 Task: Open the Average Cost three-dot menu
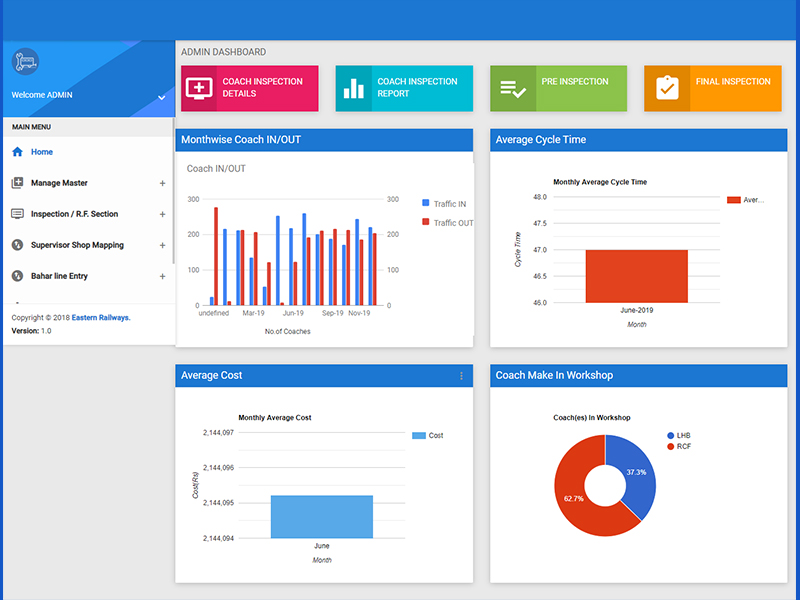pyautogui.click(x=461, y=376)
